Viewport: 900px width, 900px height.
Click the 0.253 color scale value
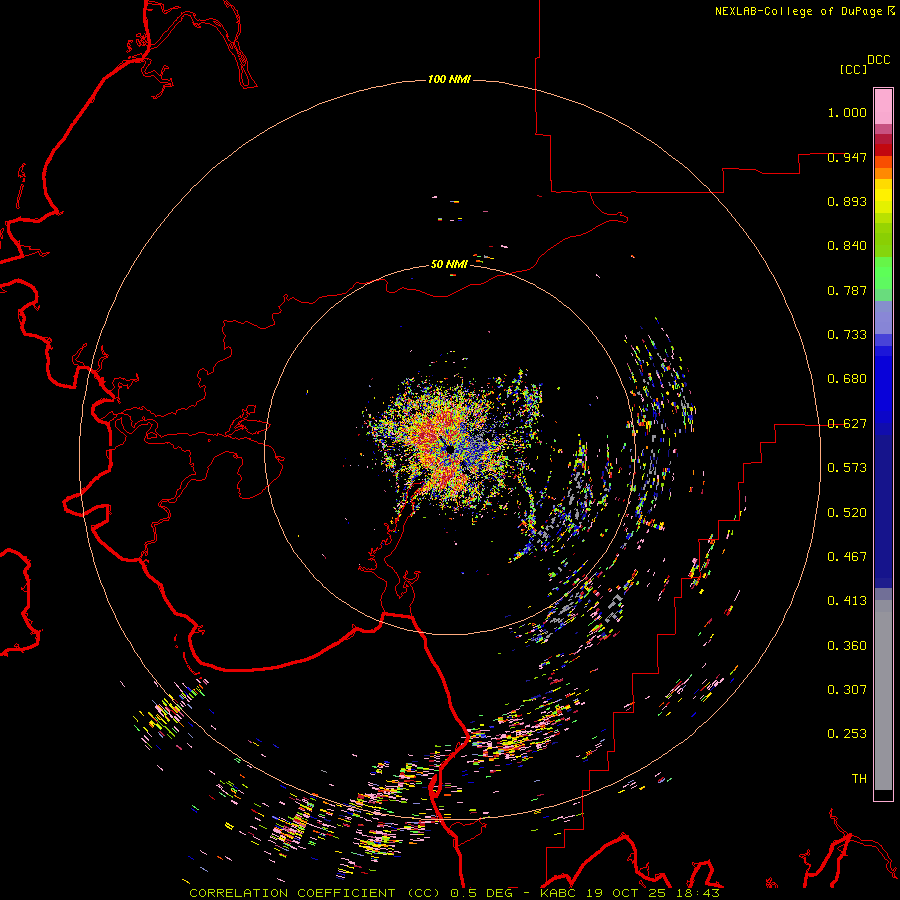point(847,734)
